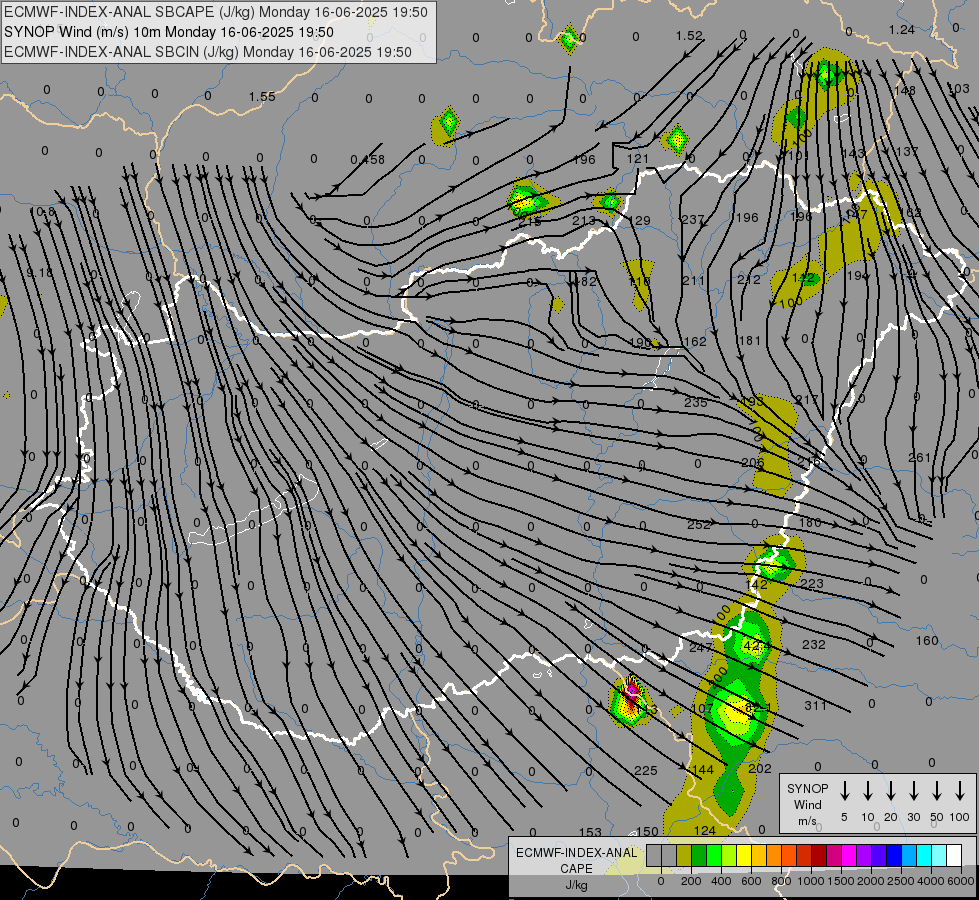Click the 1000 tick label on CAPE legend
Viewport: 979px width, 900px height.
click(811, 881)
